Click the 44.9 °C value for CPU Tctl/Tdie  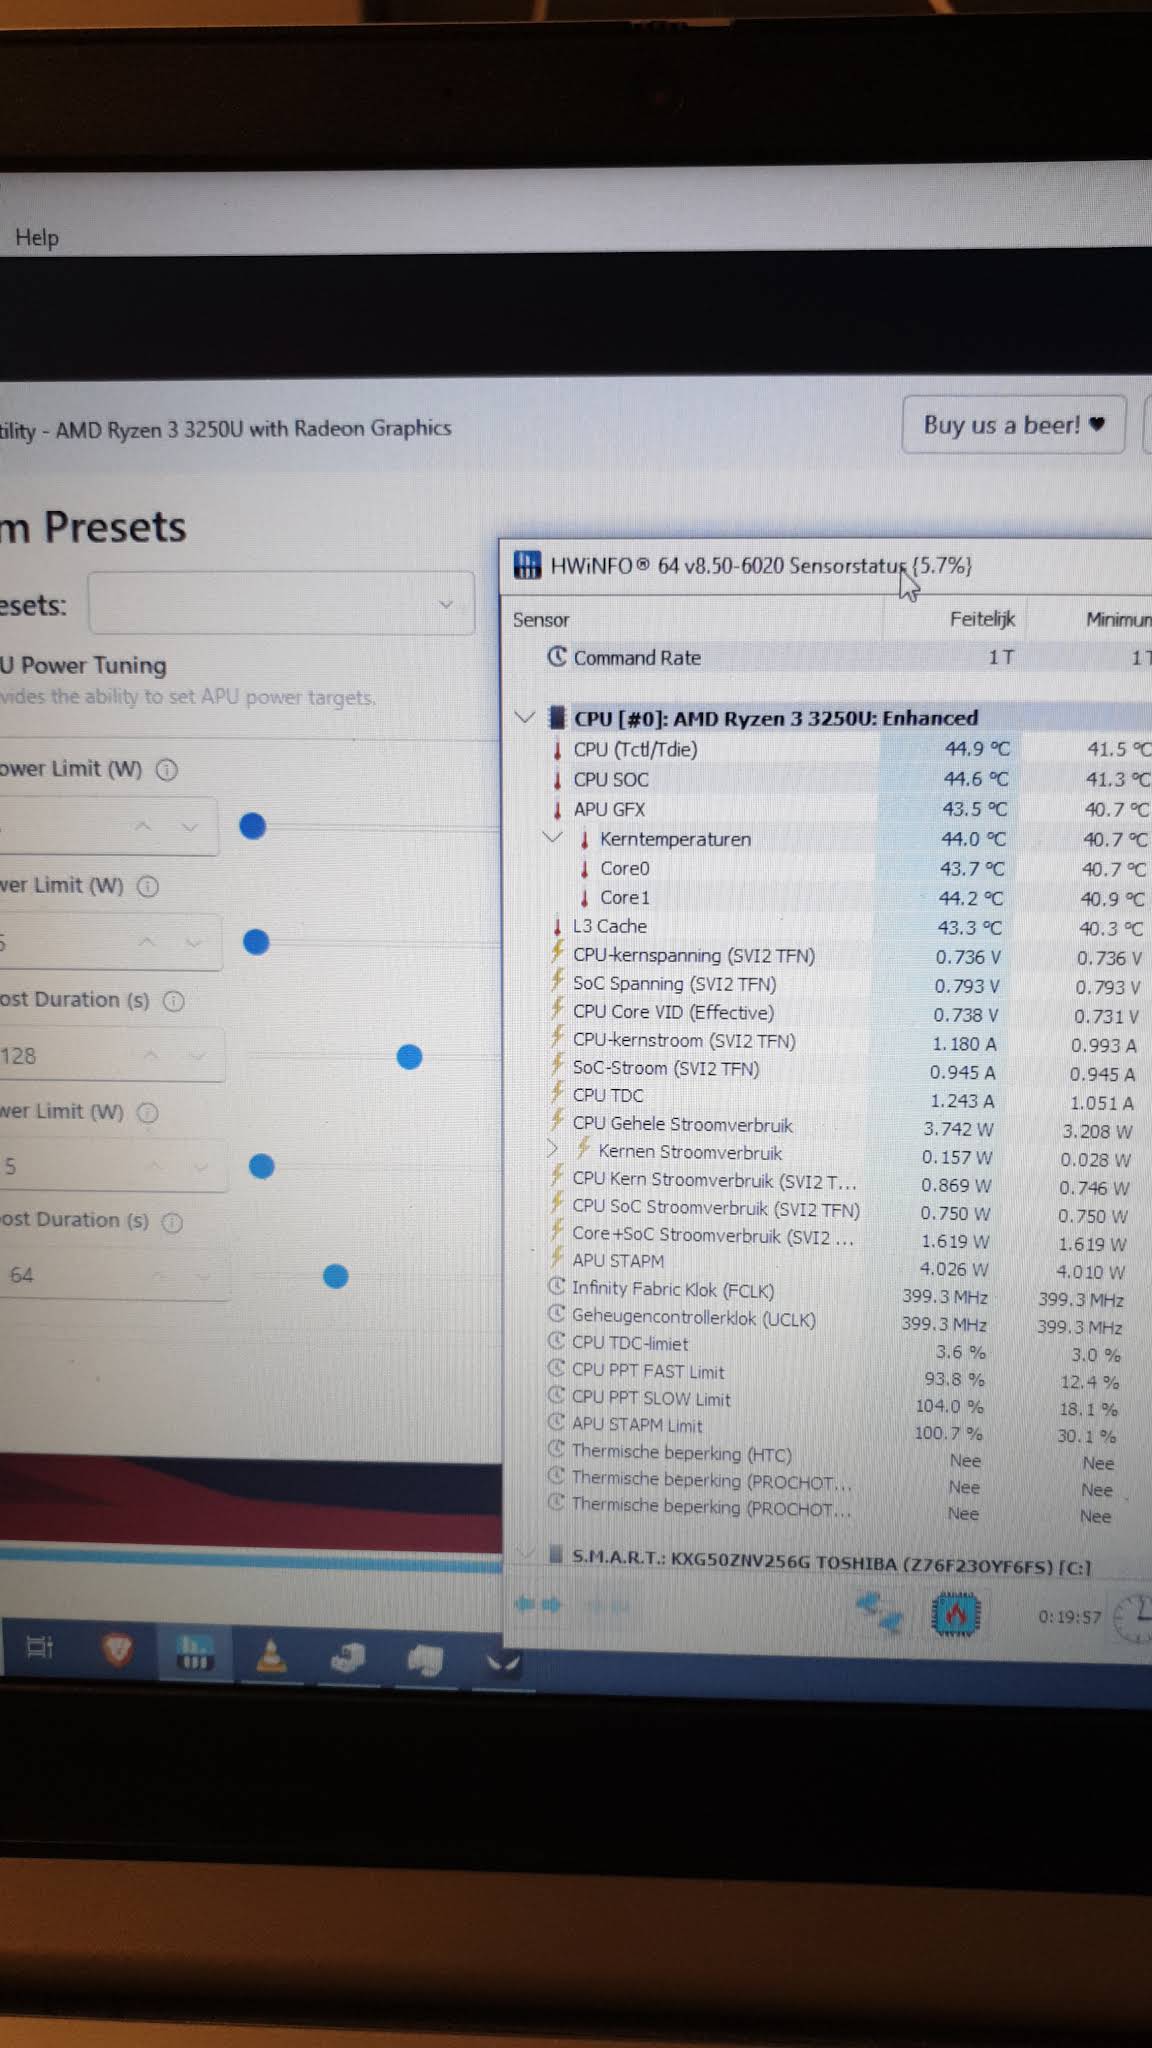(977, 749)
